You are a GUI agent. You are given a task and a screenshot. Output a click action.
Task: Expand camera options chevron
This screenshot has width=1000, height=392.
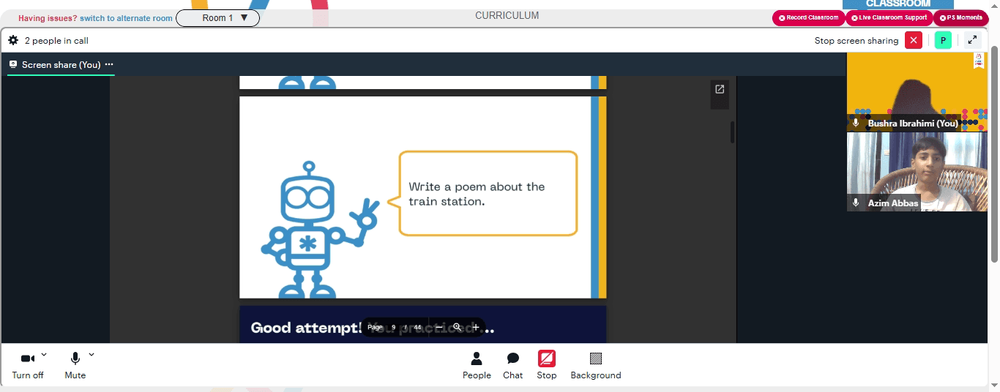44,354
